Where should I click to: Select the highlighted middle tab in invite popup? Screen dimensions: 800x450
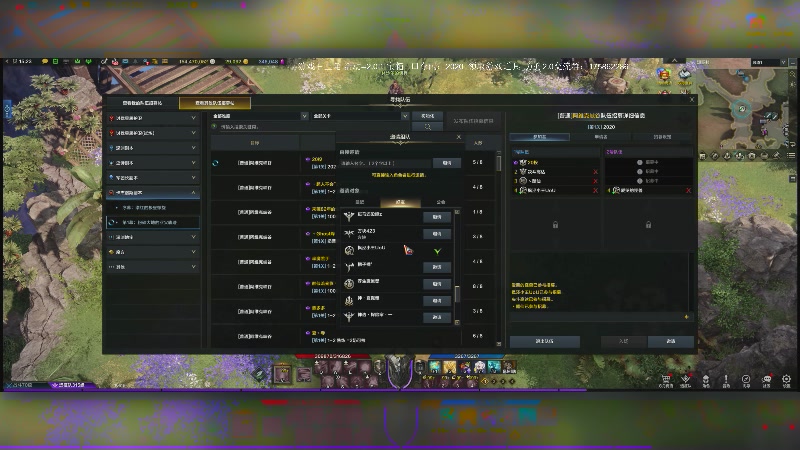point(401,203)
